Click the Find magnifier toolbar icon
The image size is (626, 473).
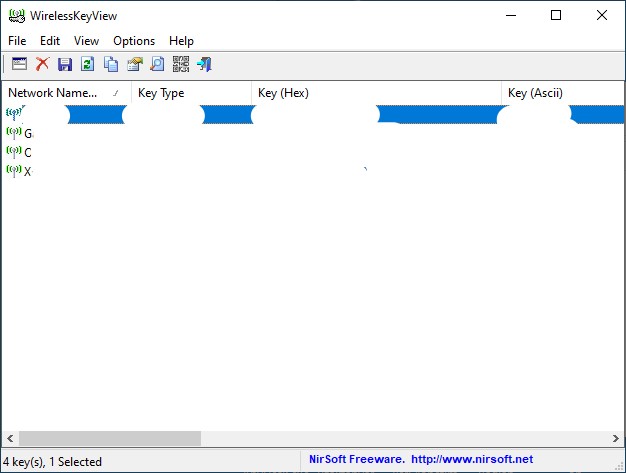(157, 64)
